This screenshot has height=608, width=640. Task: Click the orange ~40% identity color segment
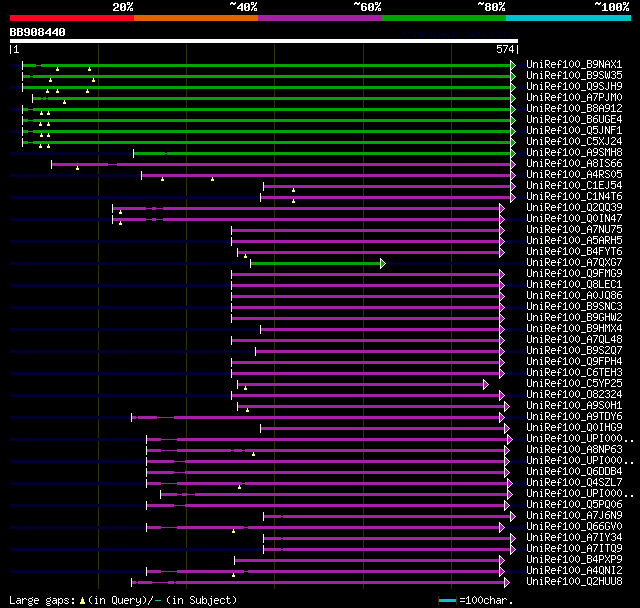coord(196,17)
